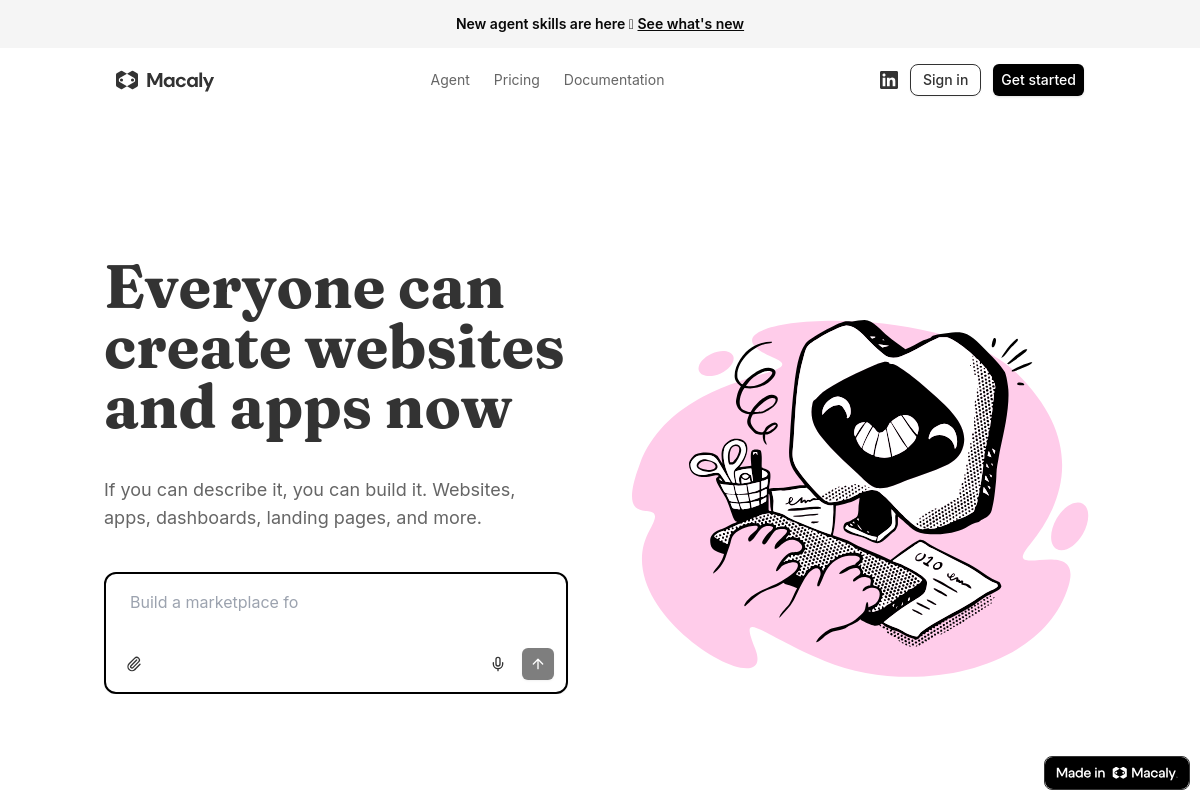Focus the Build a marketplace prompt field
Image resolution: width=1200 pixels, height=800 pixels.
click(335, 610)
